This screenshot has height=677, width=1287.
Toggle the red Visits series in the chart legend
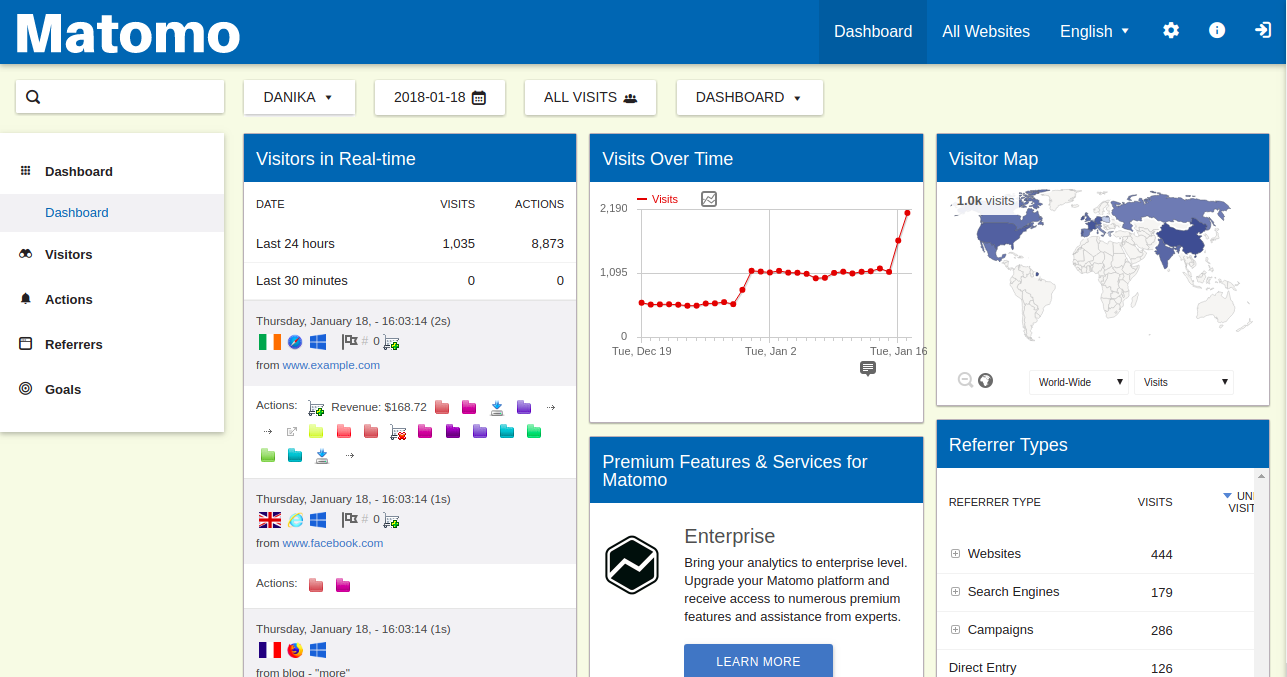tap(659, 199)
